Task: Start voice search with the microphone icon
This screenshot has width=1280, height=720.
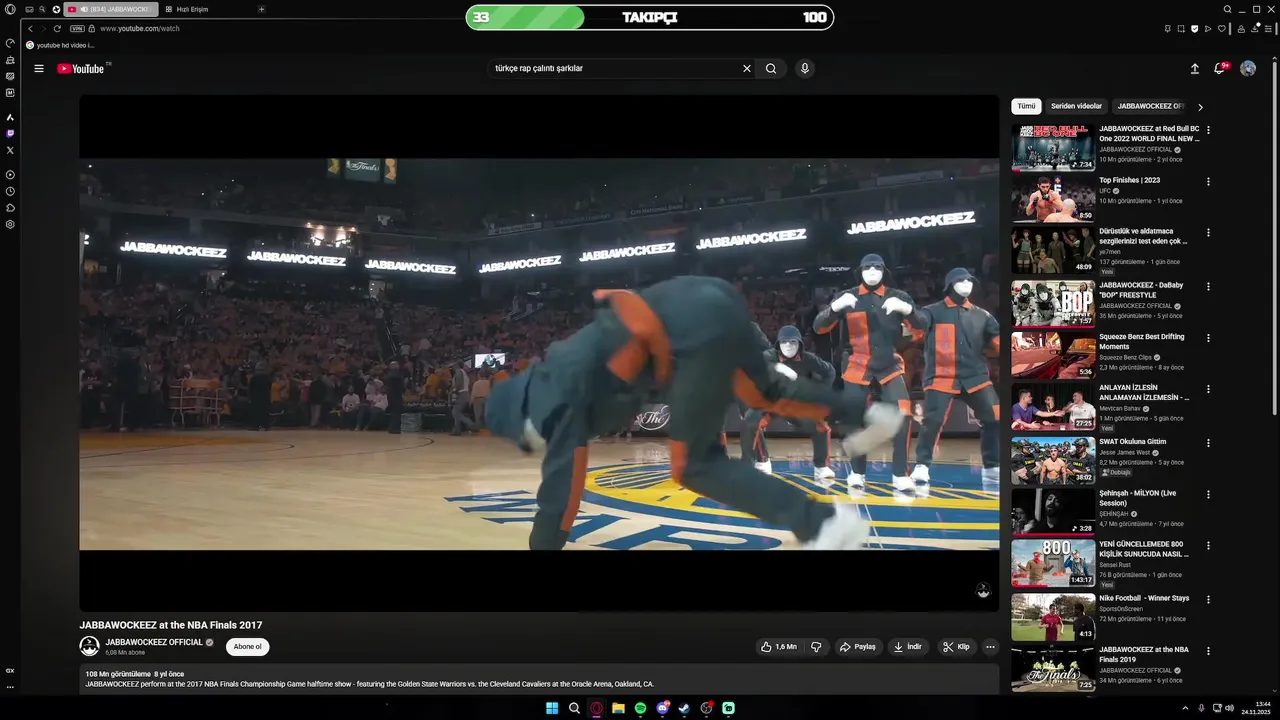Action: [804, 69]
